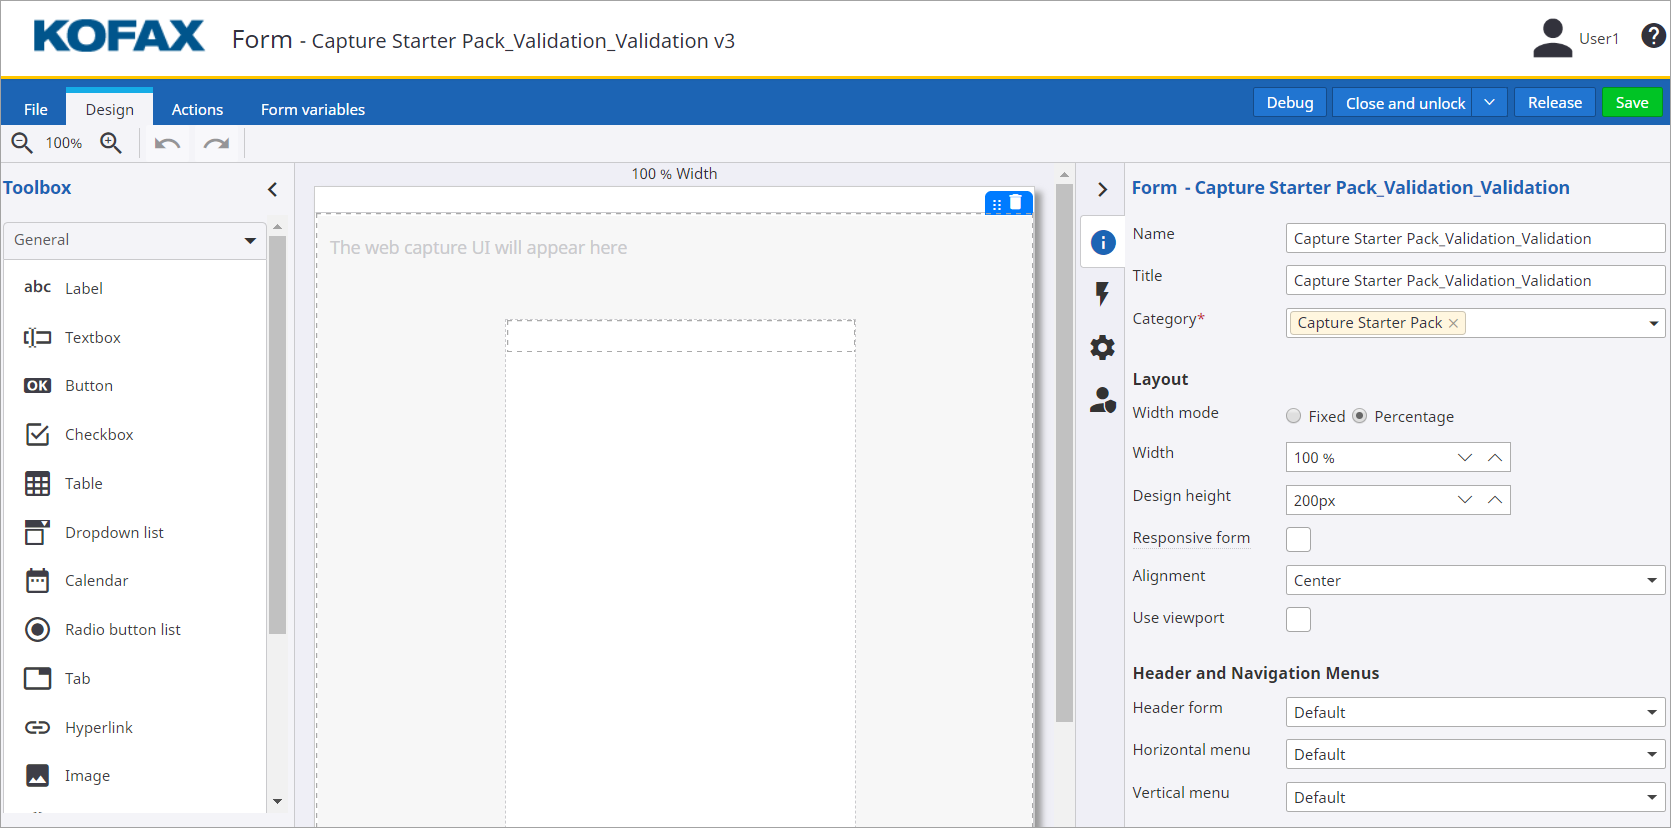Open the lightning bolt actions panel
The width and height of the screenshot is (1671, 828).
tap(1102, 294)
